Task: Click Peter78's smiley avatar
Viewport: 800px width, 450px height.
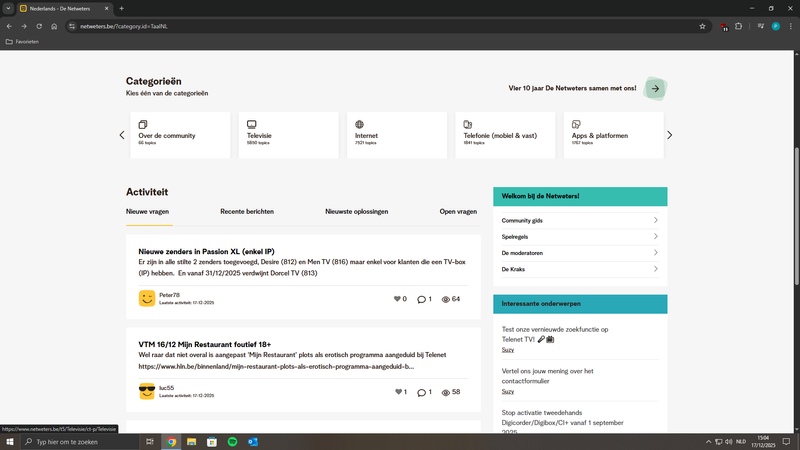Action: click(147, 298)
